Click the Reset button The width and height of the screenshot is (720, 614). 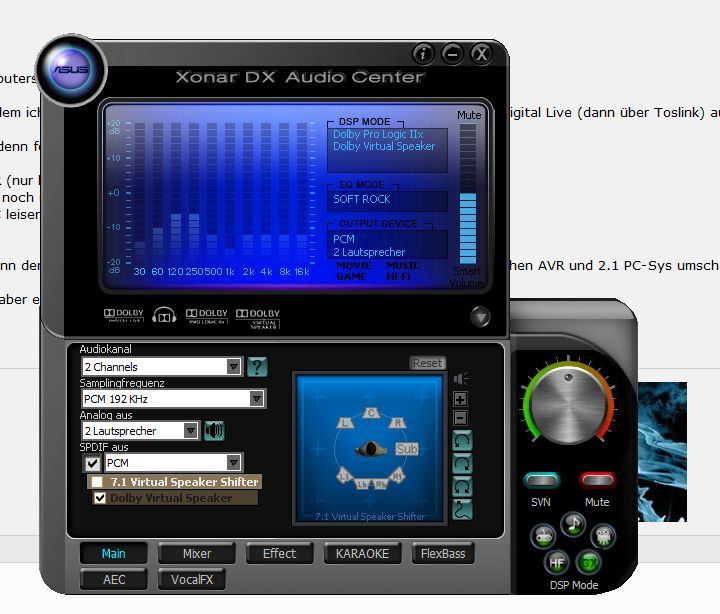coord(427,363)
